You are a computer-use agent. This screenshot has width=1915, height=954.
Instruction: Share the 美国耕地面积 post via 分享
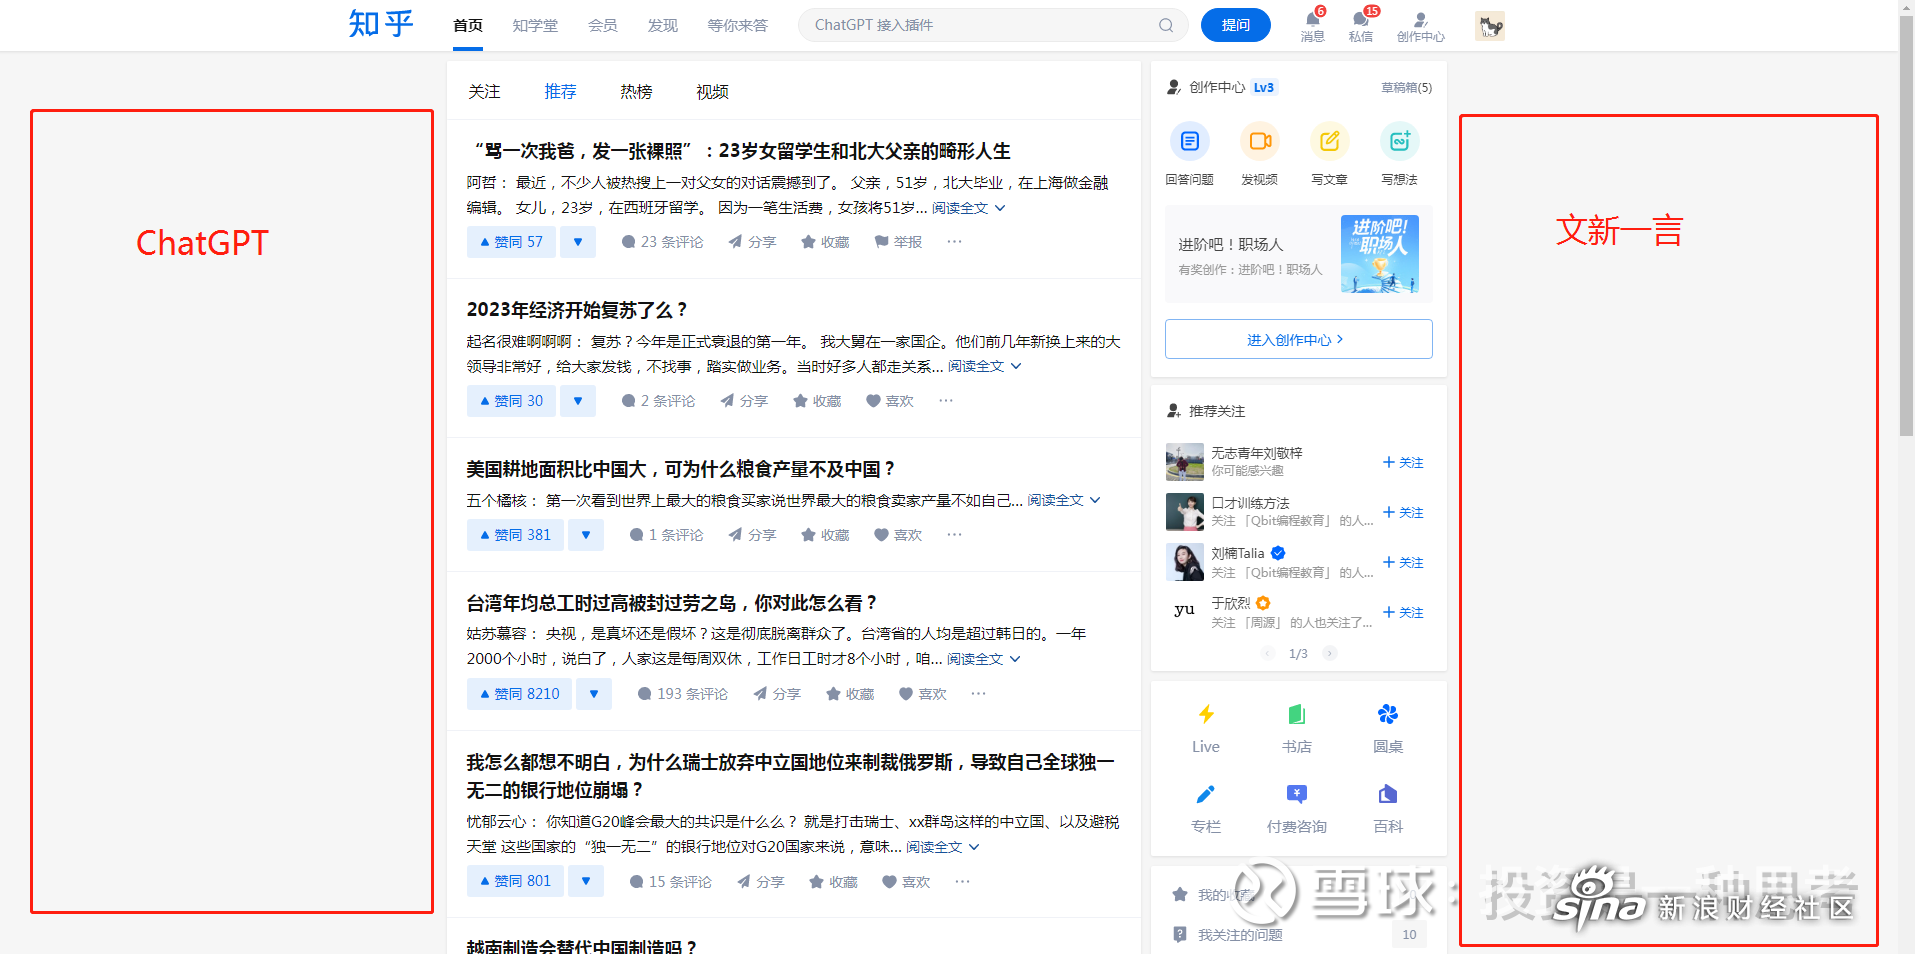752,535
